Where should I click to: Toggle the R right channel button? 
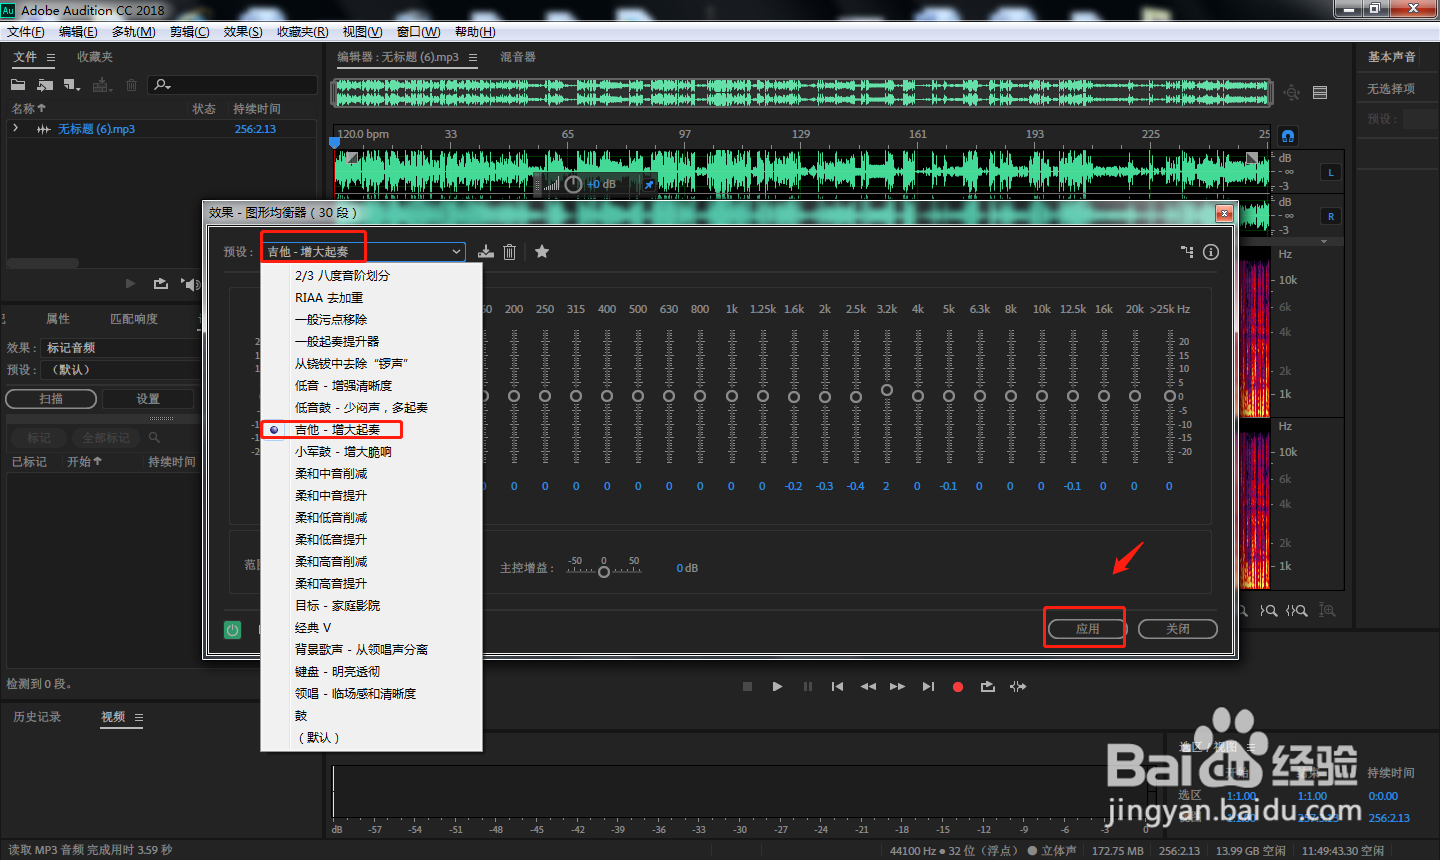click(1331, 216)
